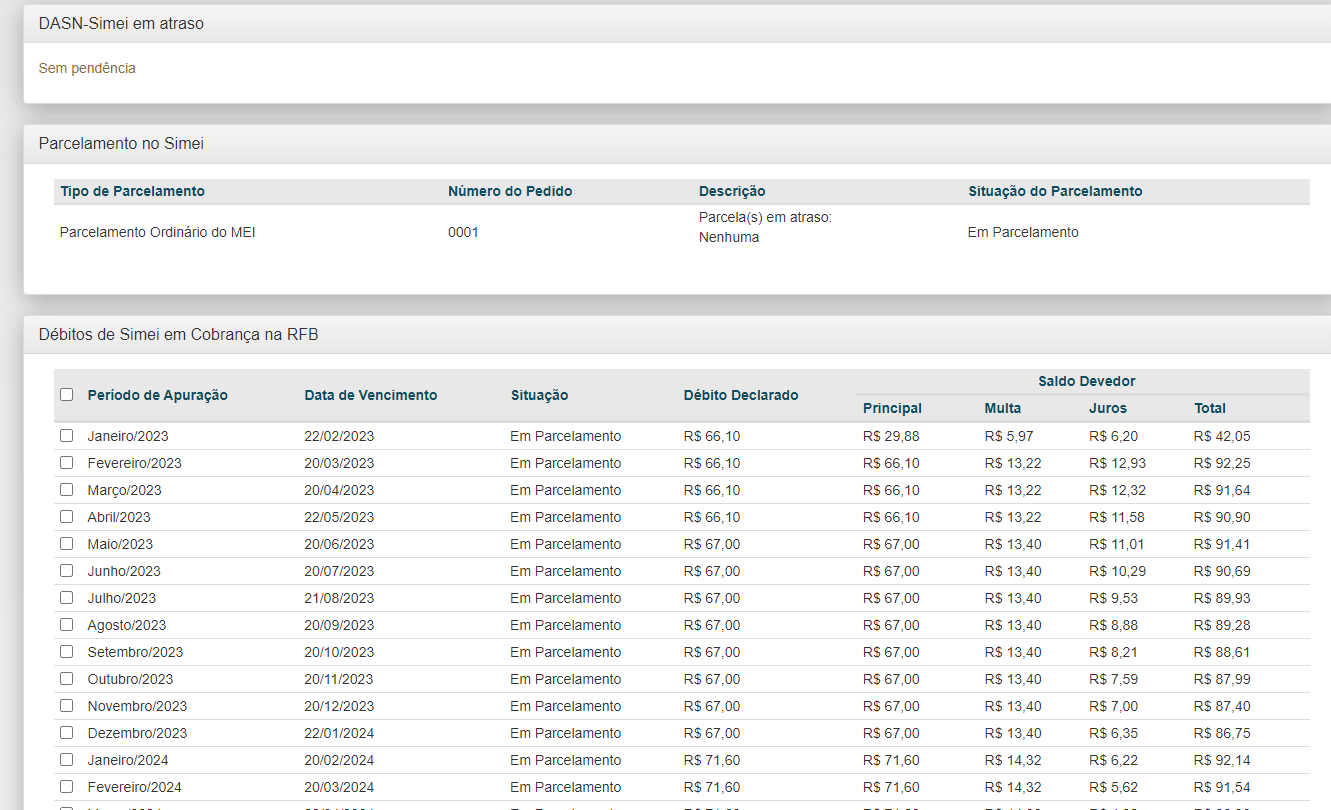Click interest 'R$ 5,62' in Fevereiro/2024 row
Viewport: 1331px width, 810px height.
1113,787
